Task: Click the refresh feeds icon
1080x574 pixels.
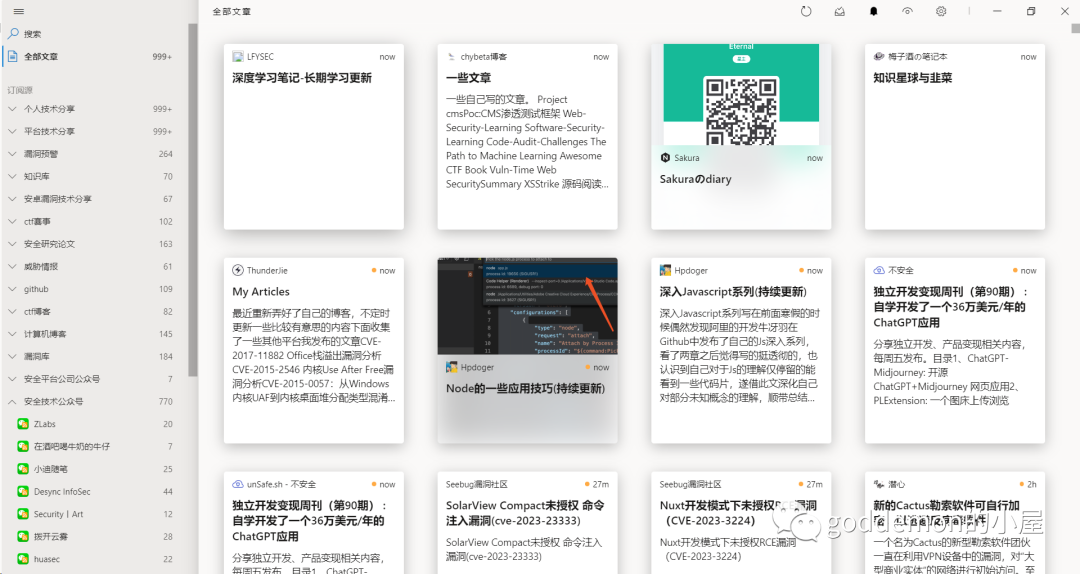Action: click(806, 11)
